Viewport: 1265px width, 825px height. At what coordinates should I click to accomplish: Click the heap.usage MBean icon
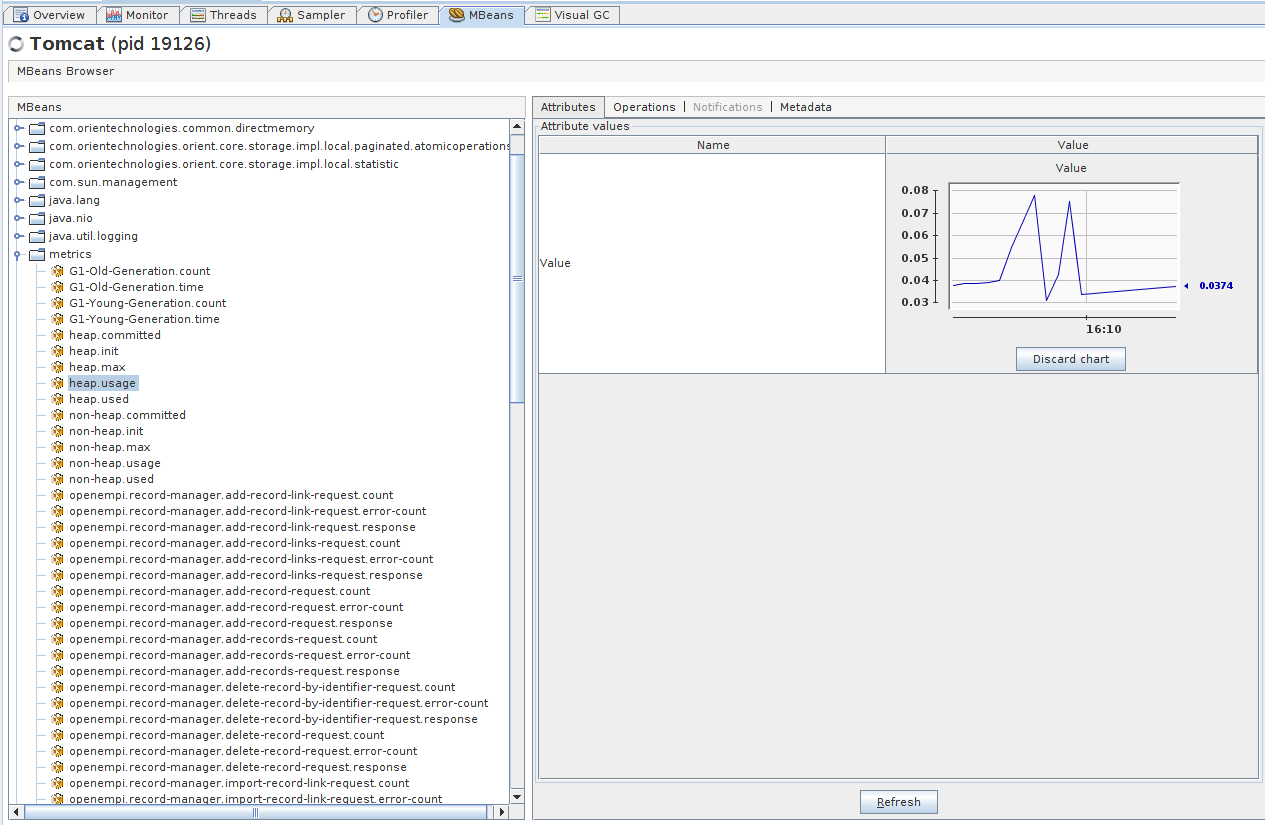tap(58, 383)
